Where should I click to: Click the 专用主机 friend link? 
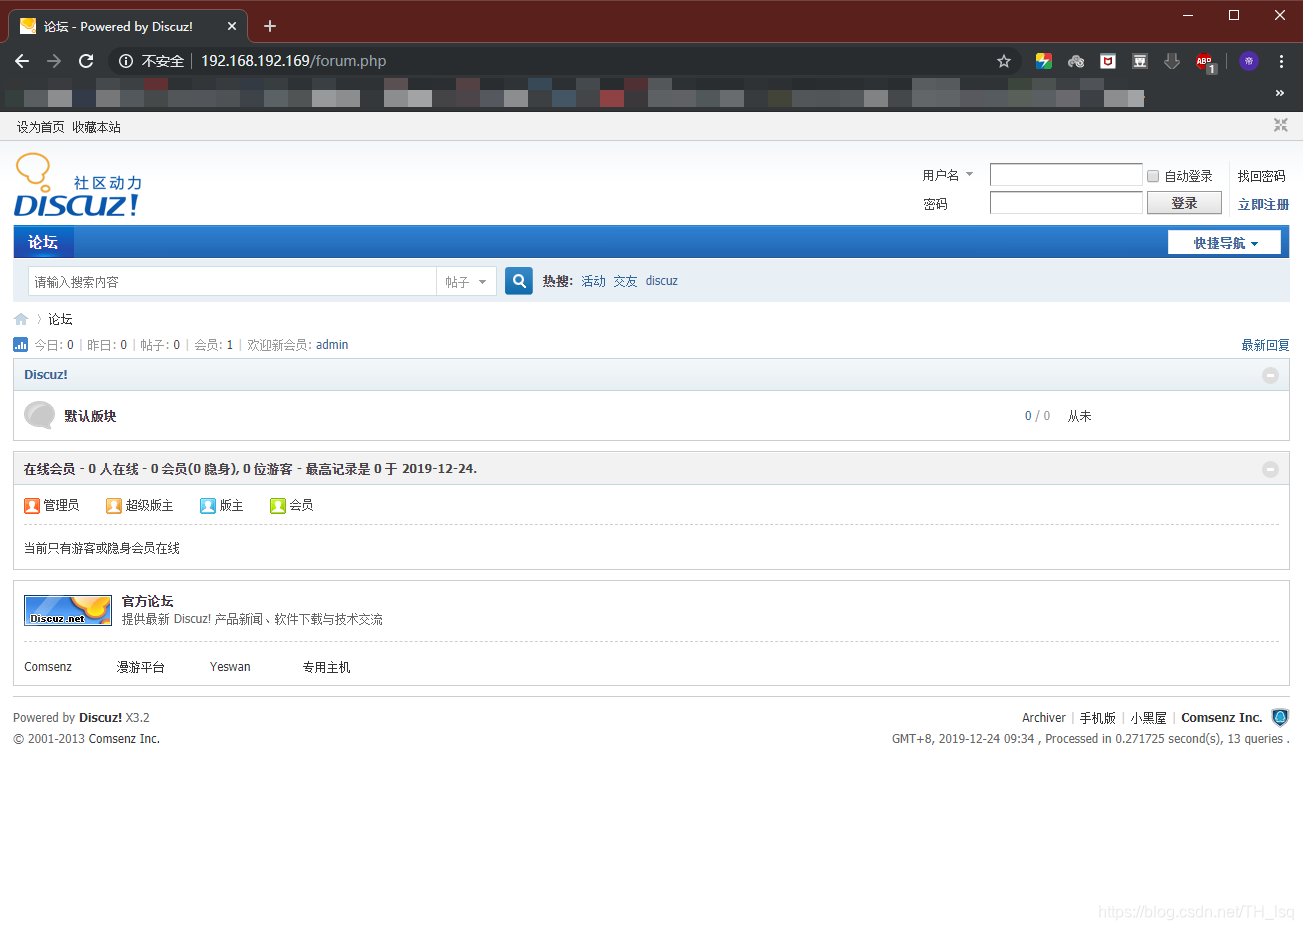click(x=327, y=667)
